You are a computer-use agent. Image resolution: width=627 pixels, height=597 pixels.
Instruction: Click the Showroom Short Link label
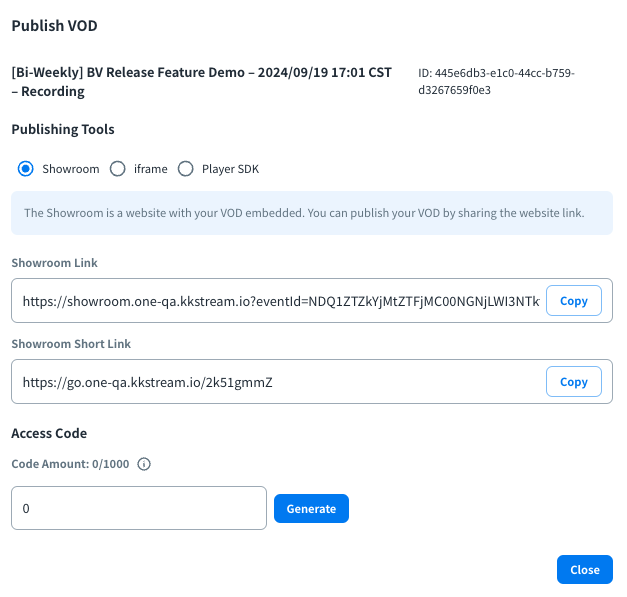[x=71, y=344]
